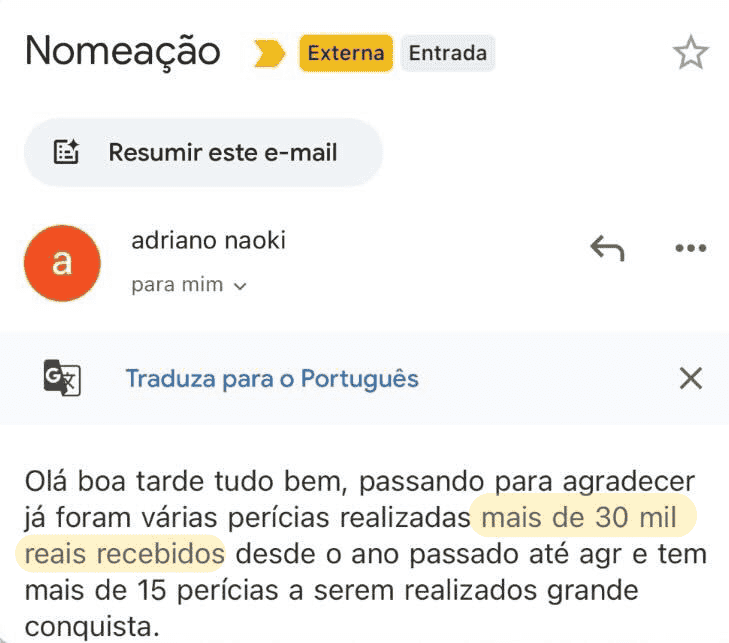Open the Entrada label tag

coord(448,53)
